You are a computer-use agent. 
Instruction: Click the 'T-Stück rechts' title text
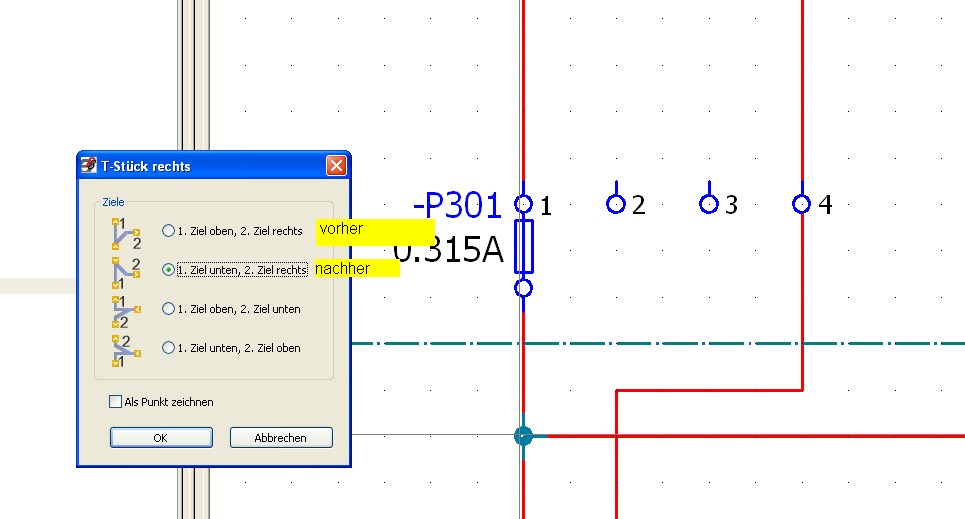coord(146,166)
